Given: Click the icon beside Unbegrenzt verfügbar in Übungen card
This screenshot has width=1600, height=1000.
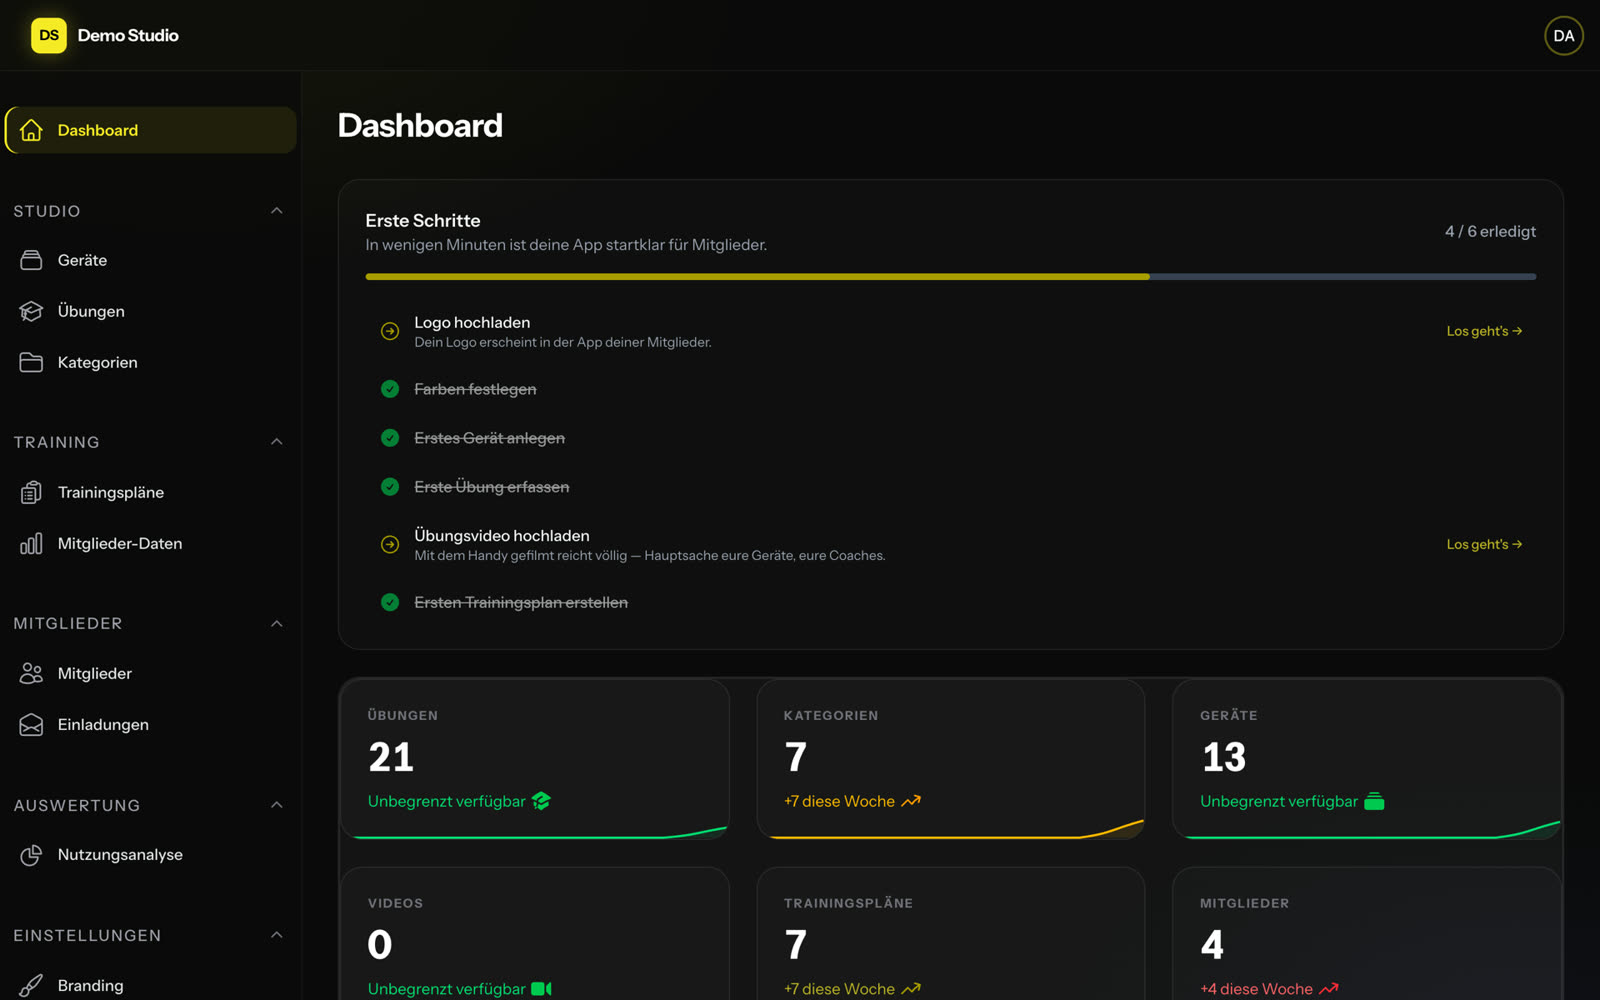Looking at the screenshot, I should coord(541,801).
